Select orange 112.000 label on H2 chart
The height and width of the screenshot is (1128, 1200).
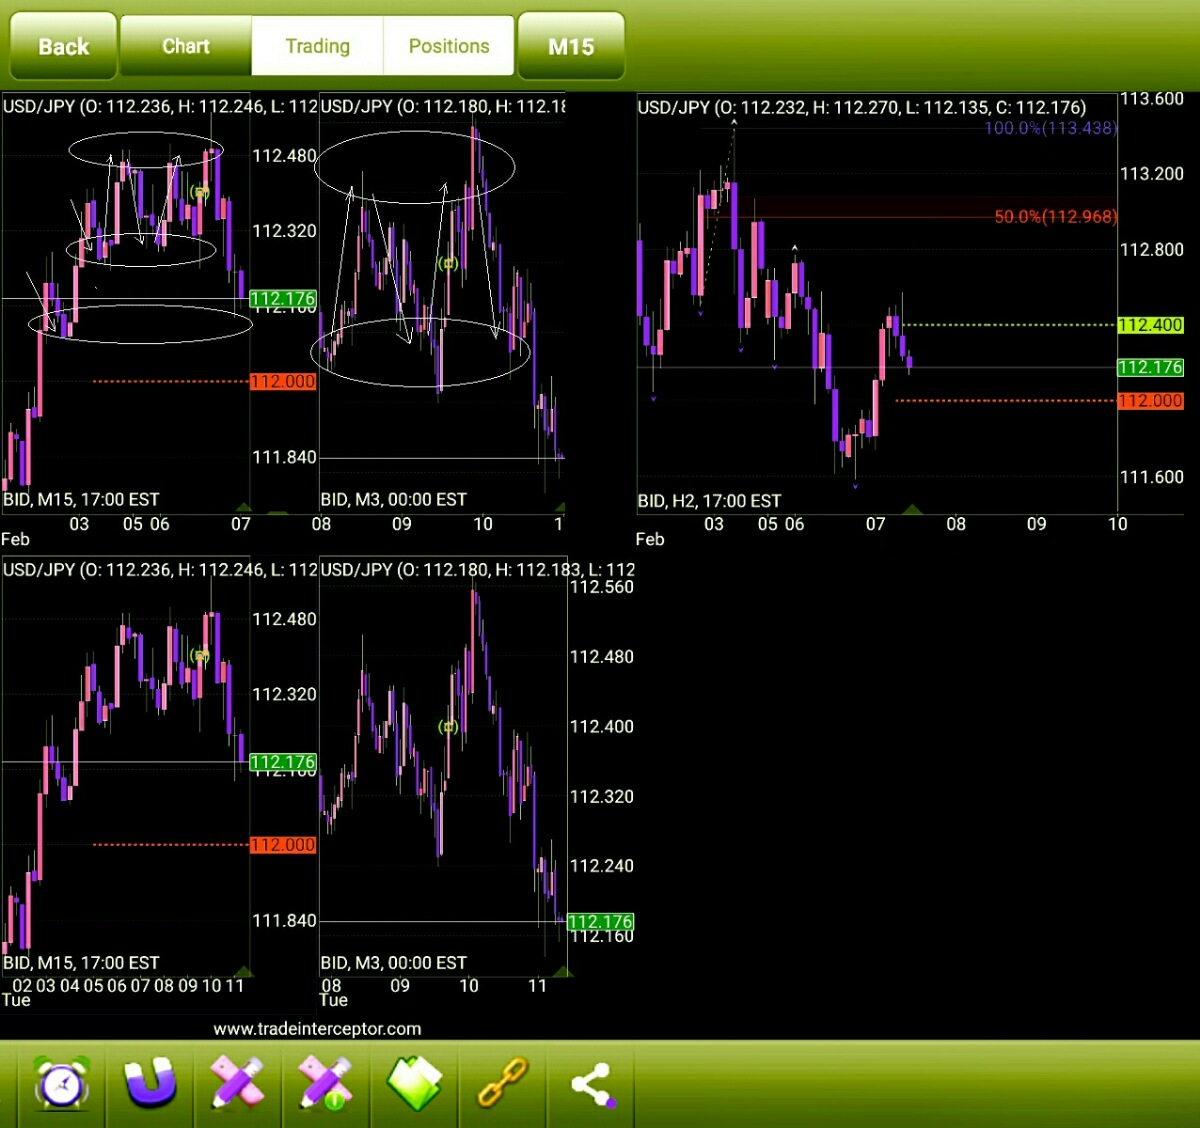point(1150,401)
